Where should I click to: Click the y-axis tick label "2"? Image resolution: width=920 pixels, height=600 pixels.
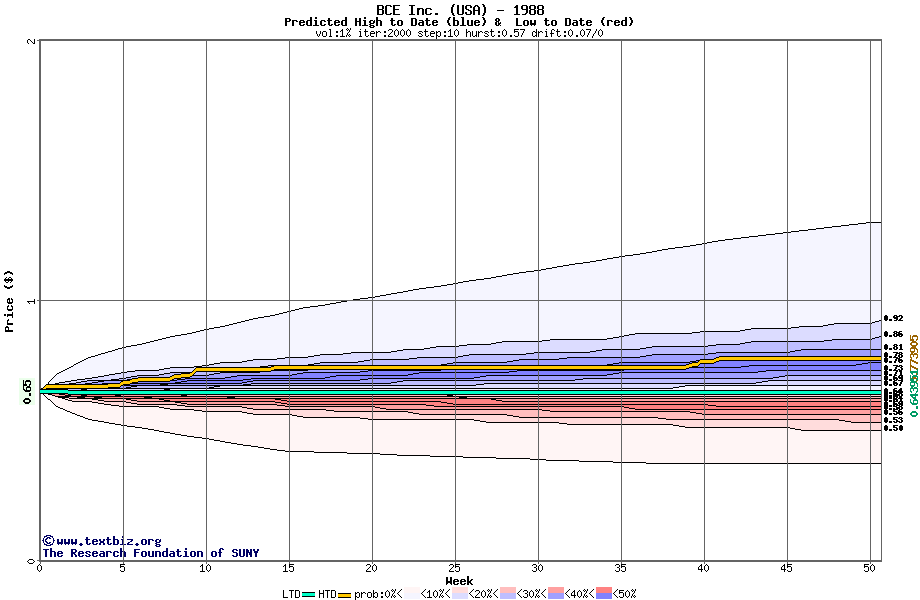pos(31,41)
